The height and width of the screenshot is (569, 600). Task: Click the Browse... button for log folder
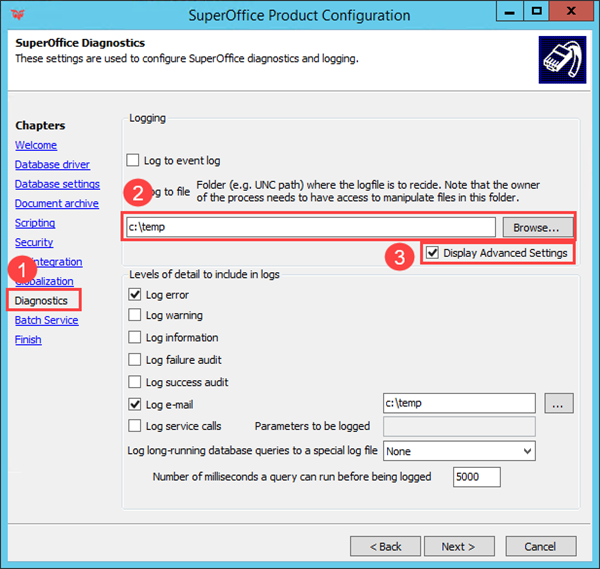[538, 227]
